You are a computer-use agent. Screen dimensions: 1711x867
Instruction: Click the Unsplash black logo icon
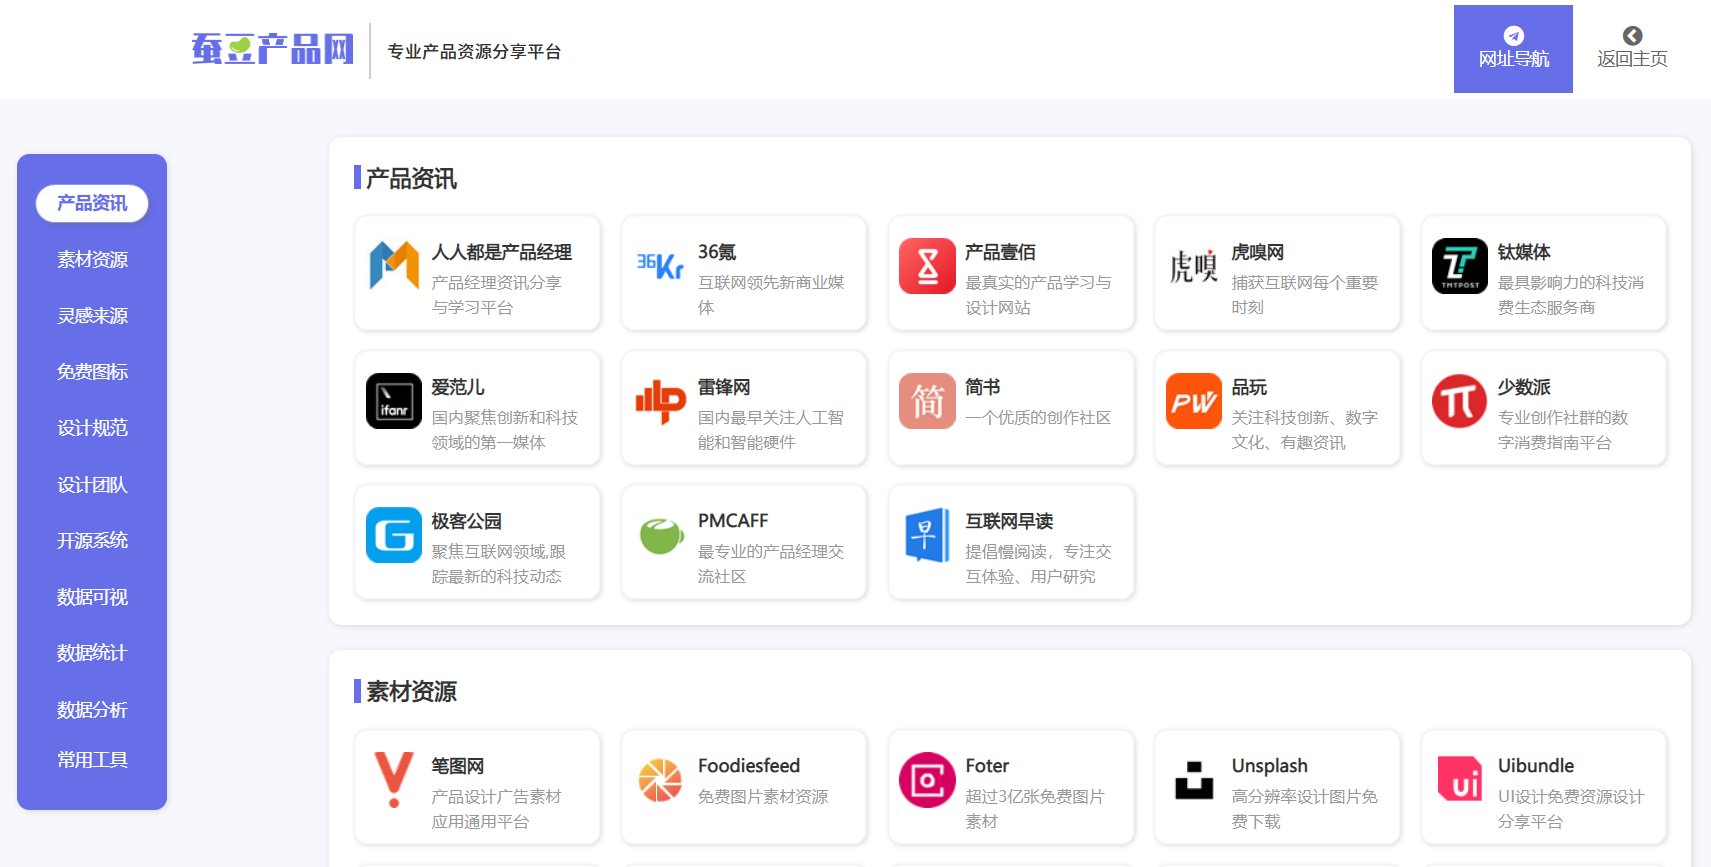click(1194, 780)
